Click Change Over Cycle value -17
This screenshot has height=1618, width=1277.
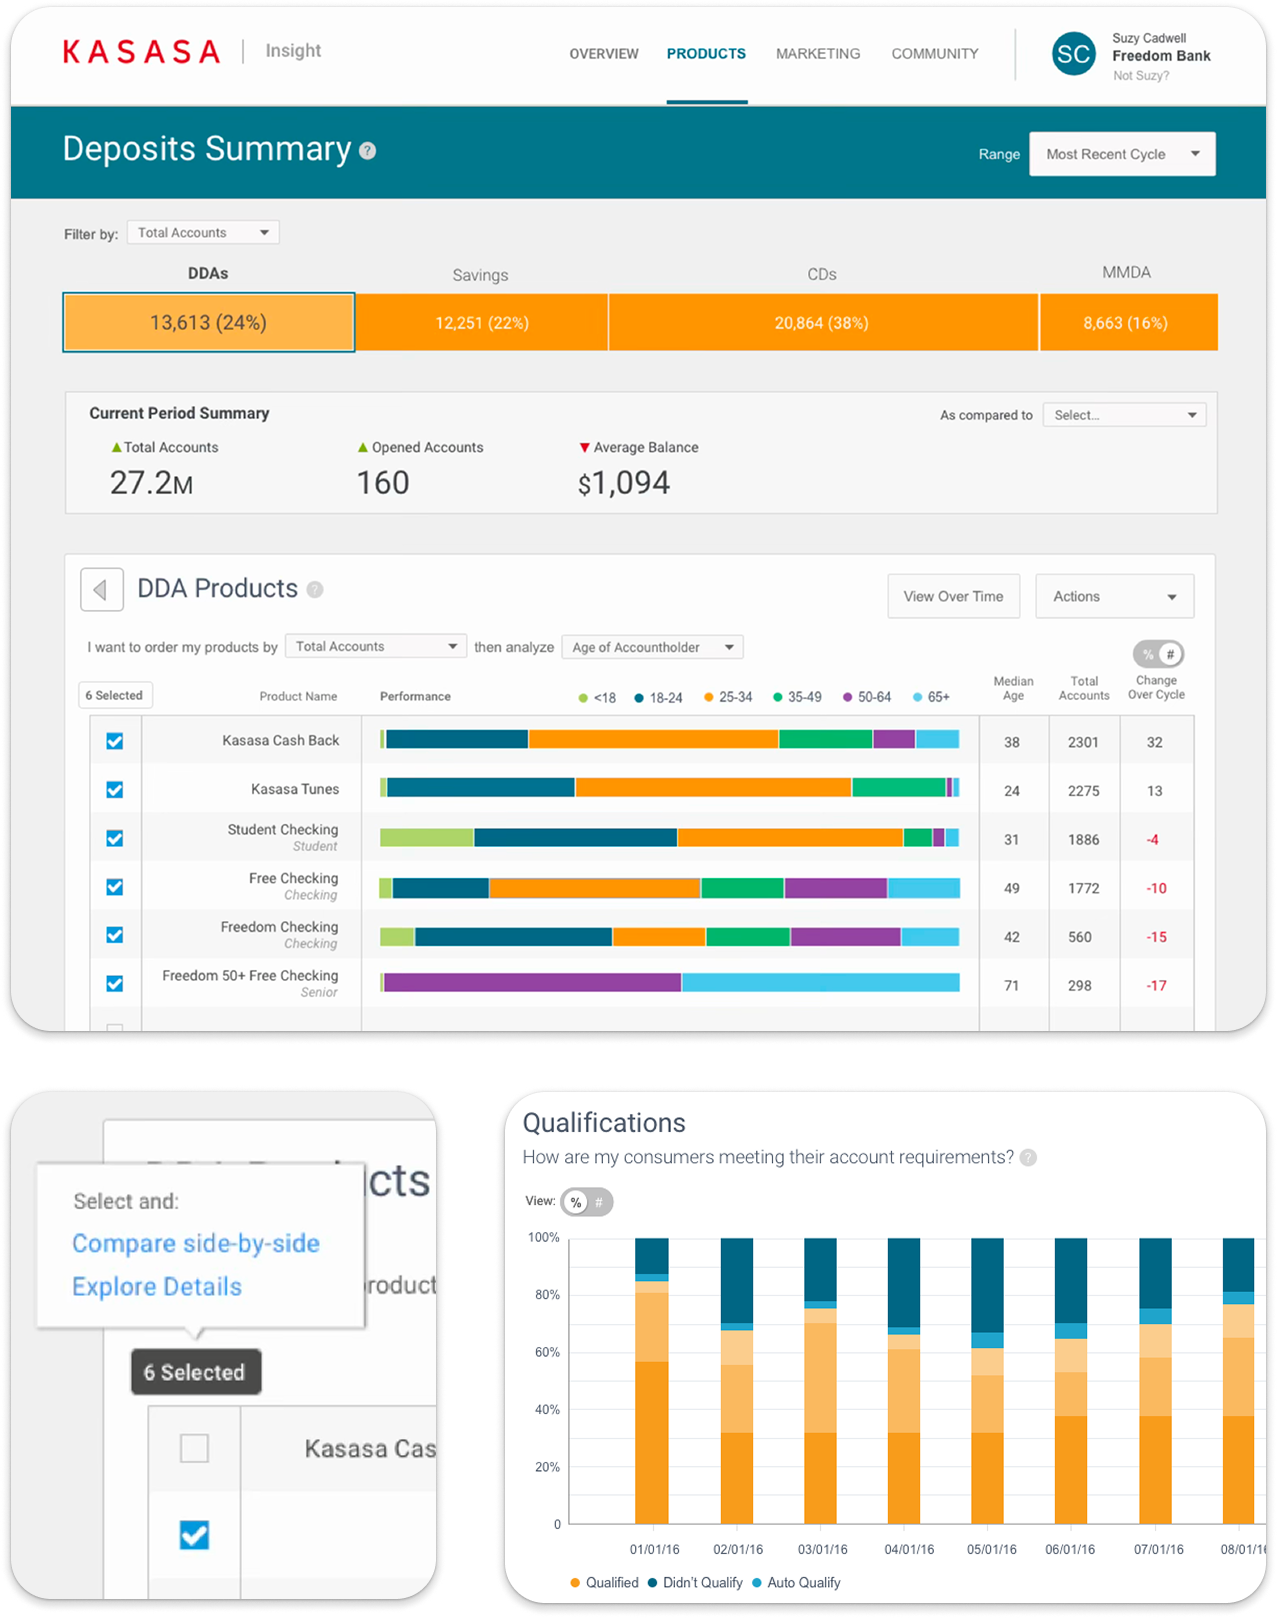click(1156, 986)
